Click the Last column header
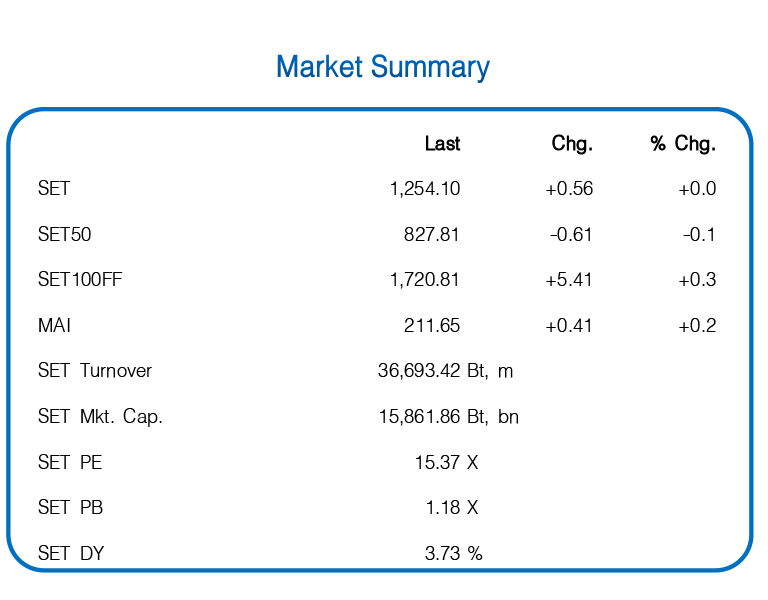Image resolution: width=768 pixels, height=600 pixels. point(442,144)
